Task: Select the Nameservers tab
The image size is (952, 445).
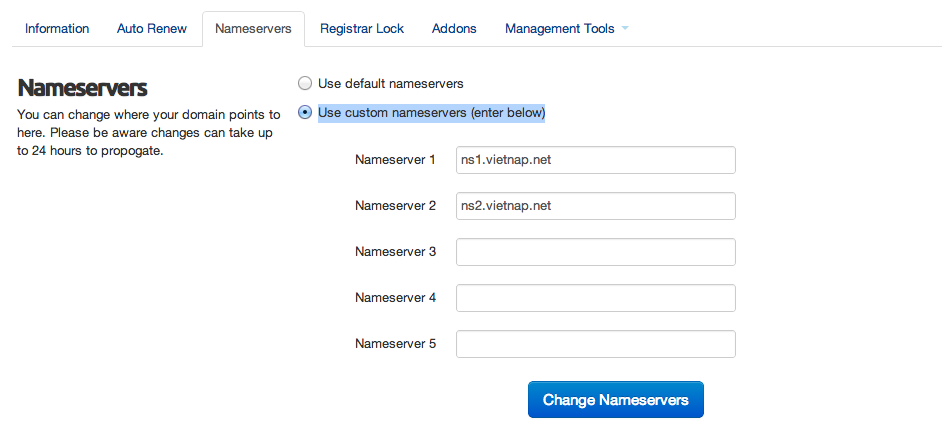Action: pyautogui.click(x=253, y=29)
